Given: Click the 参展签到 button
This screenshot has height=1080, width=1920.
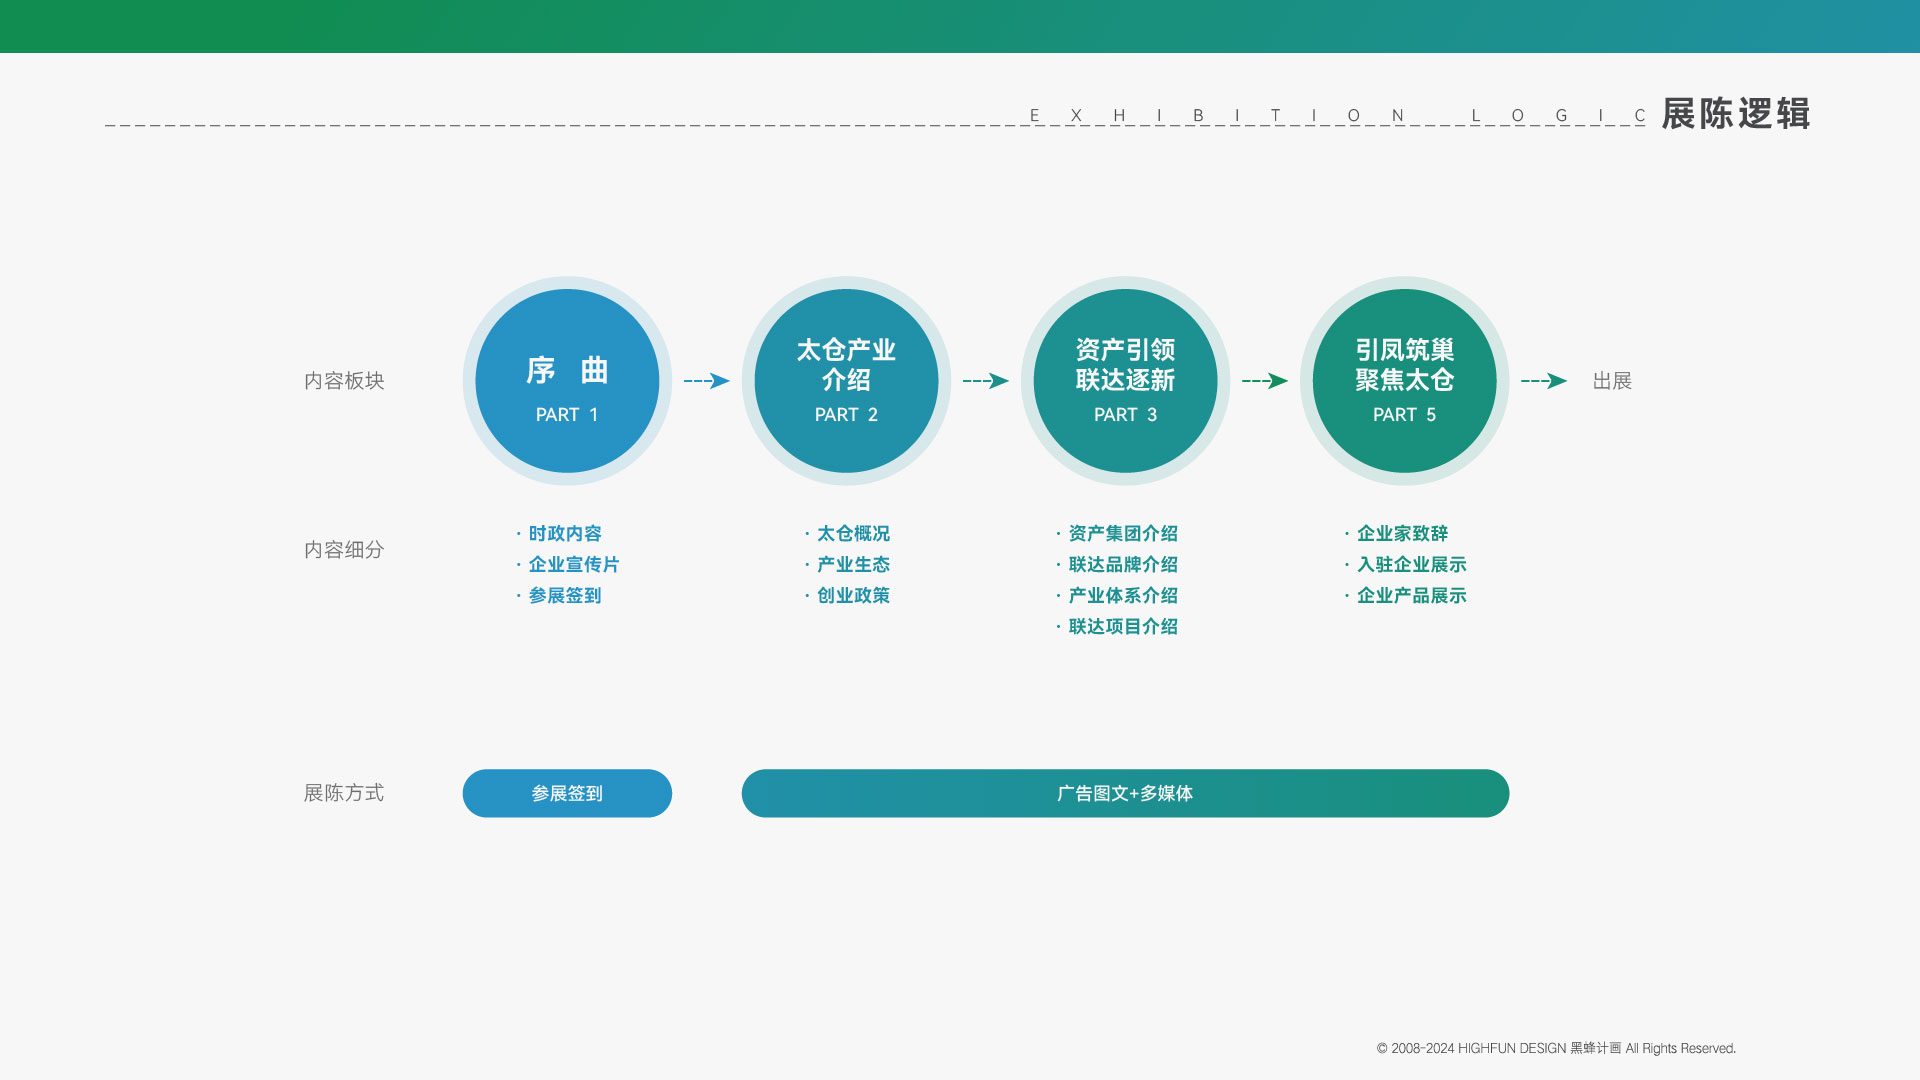Looking at the screenshot, I should tap(566, 793).
